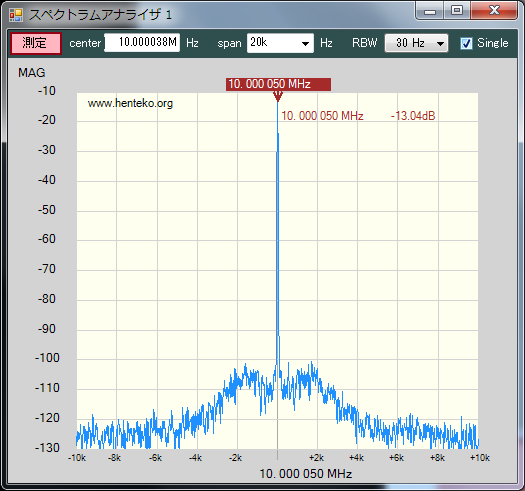Close the spectrum analyzer window
This screenshot has width=525, height=491.
[x=494, y=11]
